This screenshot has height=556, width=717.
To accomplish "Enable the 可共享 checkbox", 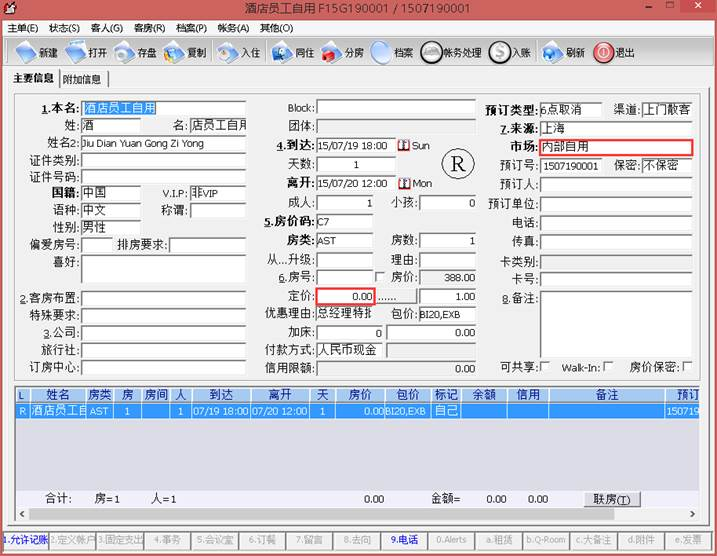I will (x=545, y=367).
